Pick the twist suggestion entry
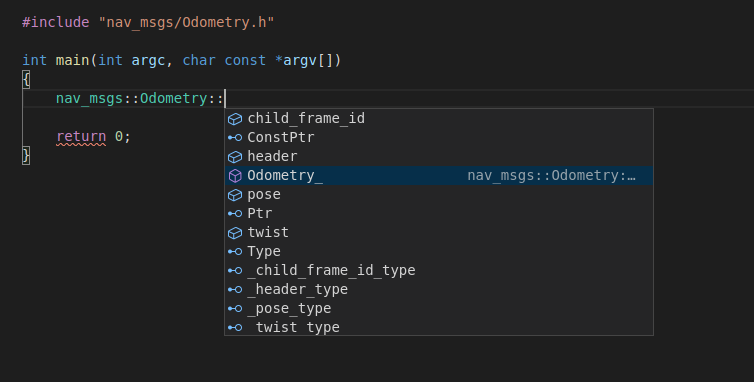The width and height of the screenshot is (754, 382). pyautogui.click(x=439, y=232)
